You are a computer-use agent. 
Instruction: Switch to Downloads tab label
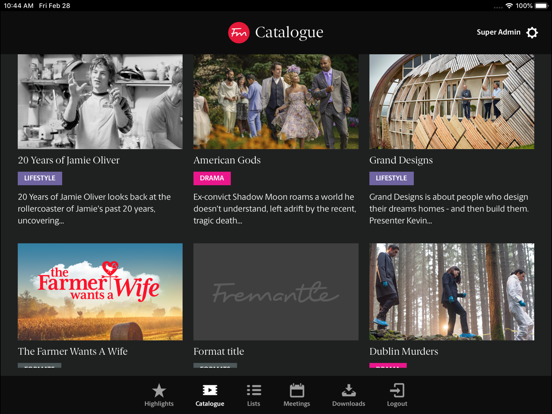349,404
